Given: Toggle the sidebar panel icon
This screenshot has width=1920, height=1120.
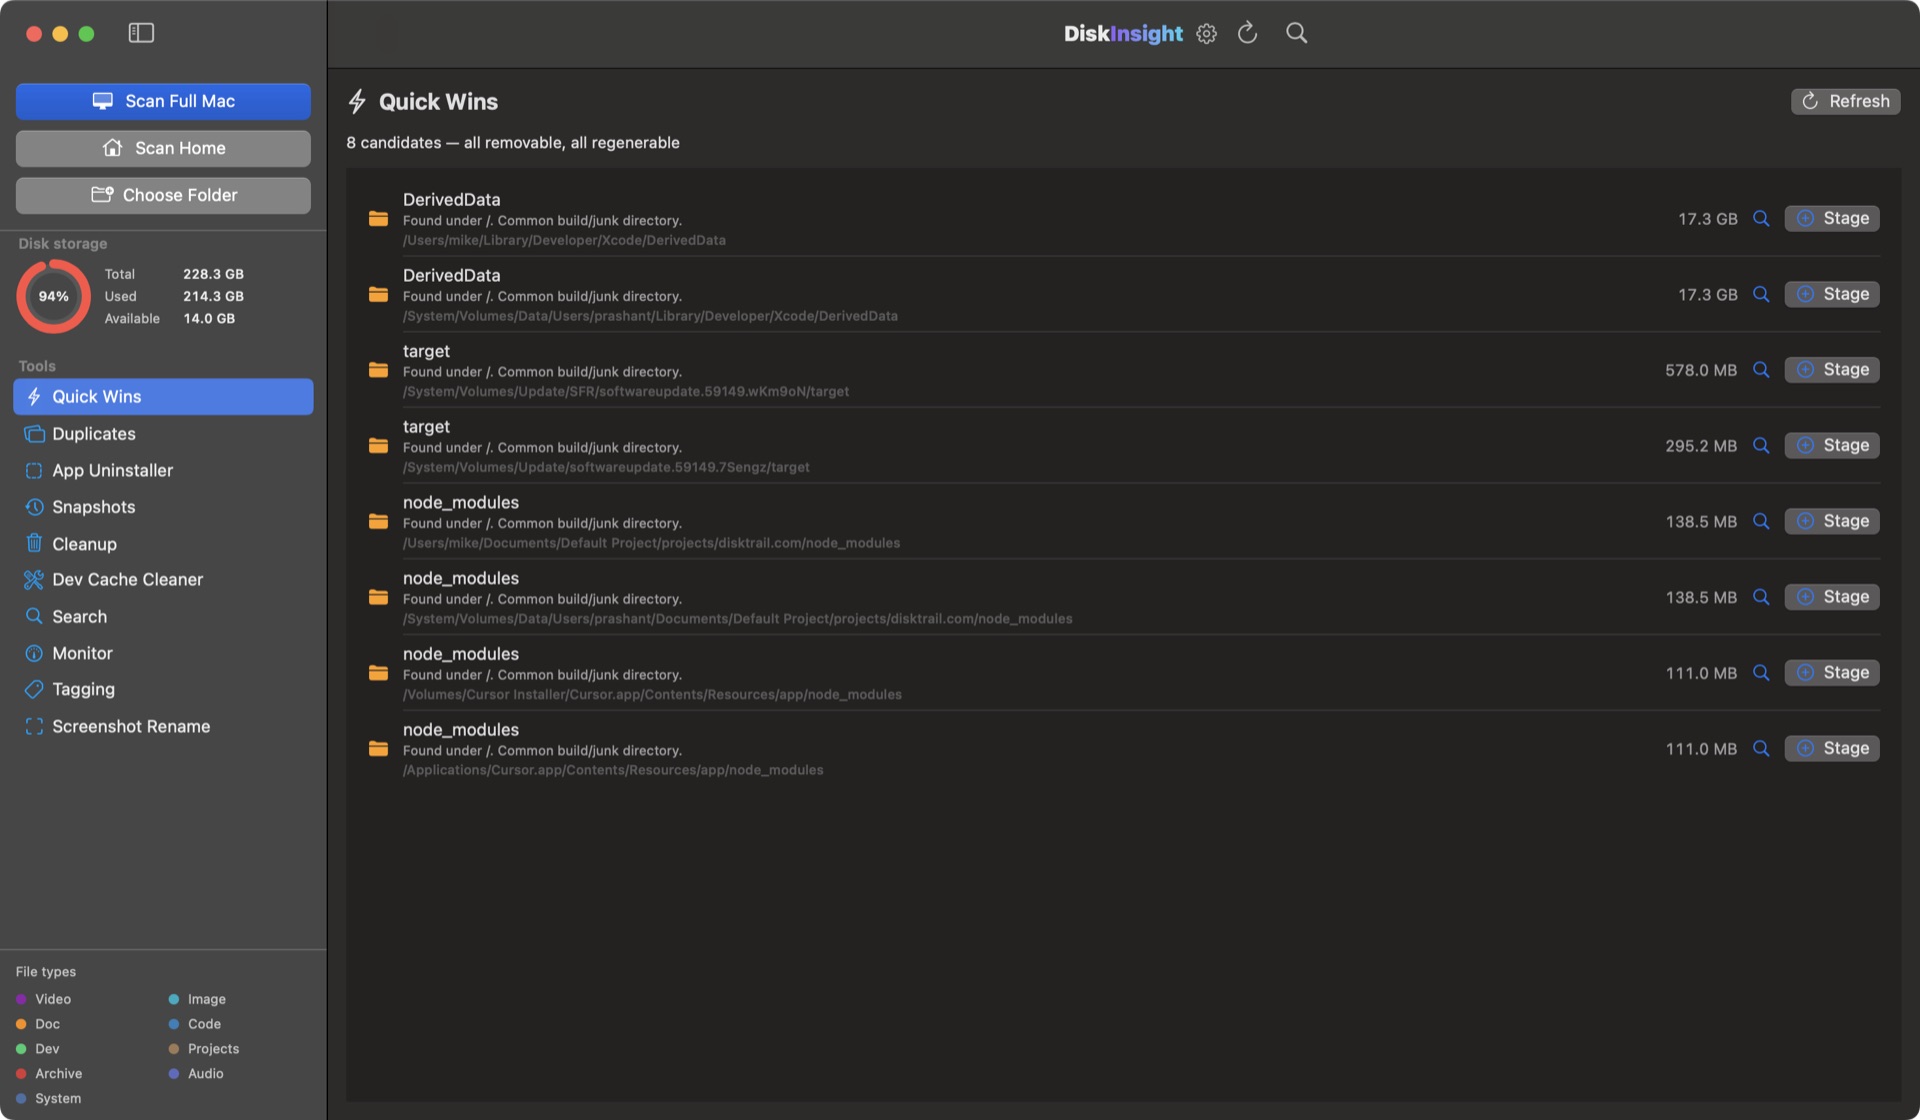Looking at the screenshot, I should tap(141, 33).
